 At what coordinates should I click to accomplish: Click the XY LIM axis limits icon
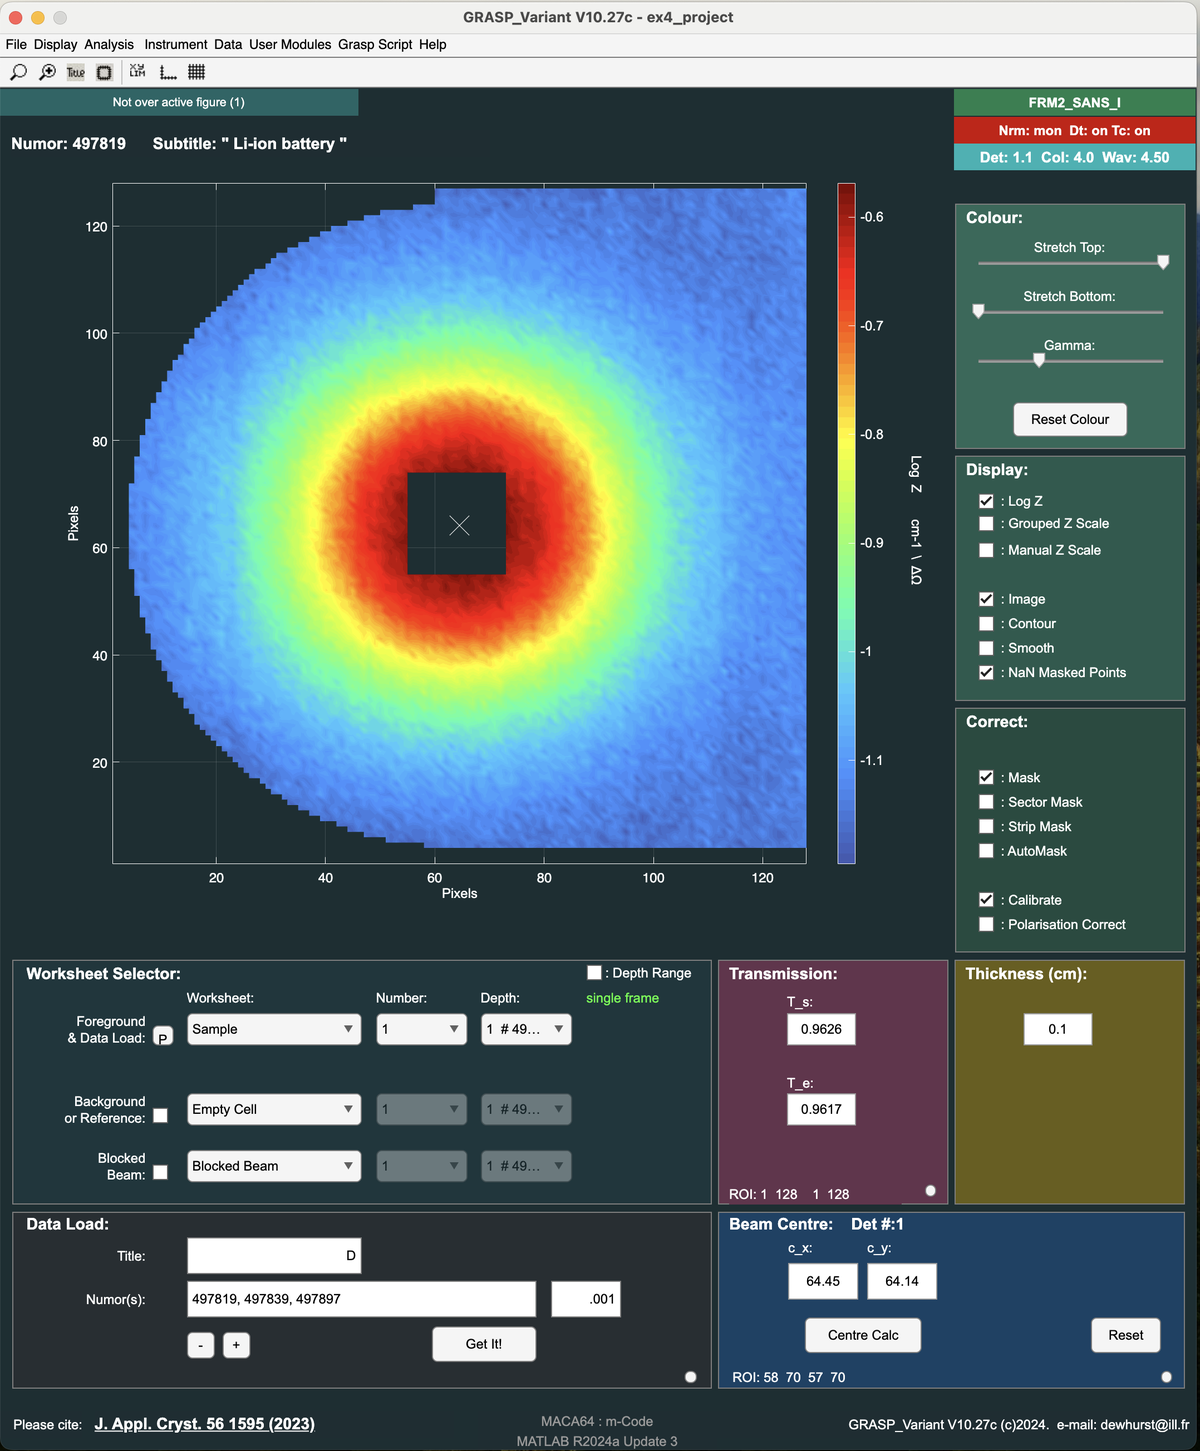[138, 72]
